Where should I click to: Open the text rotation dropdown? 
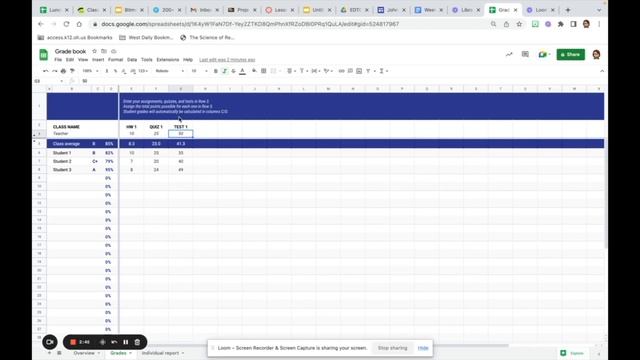tap(328, 71)
